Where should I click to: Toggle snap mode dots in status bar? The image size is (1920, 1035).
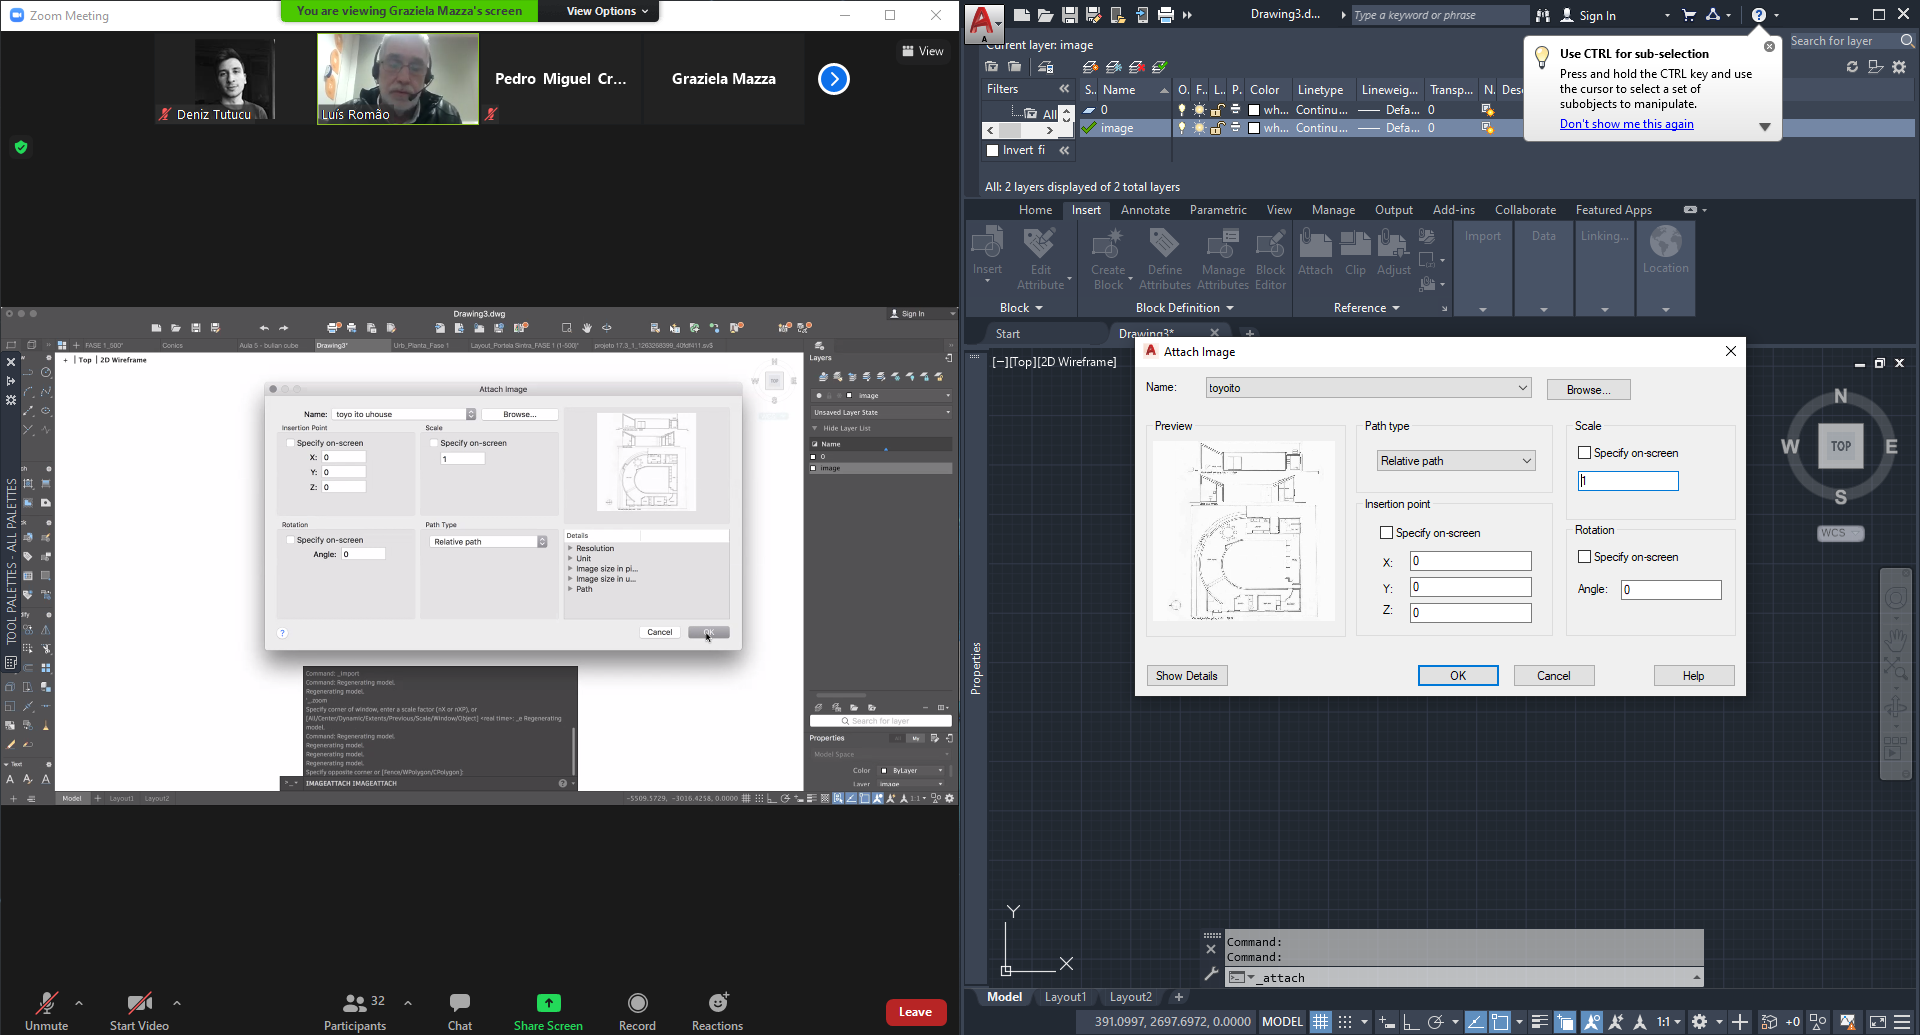(x=1345, y=1022)
